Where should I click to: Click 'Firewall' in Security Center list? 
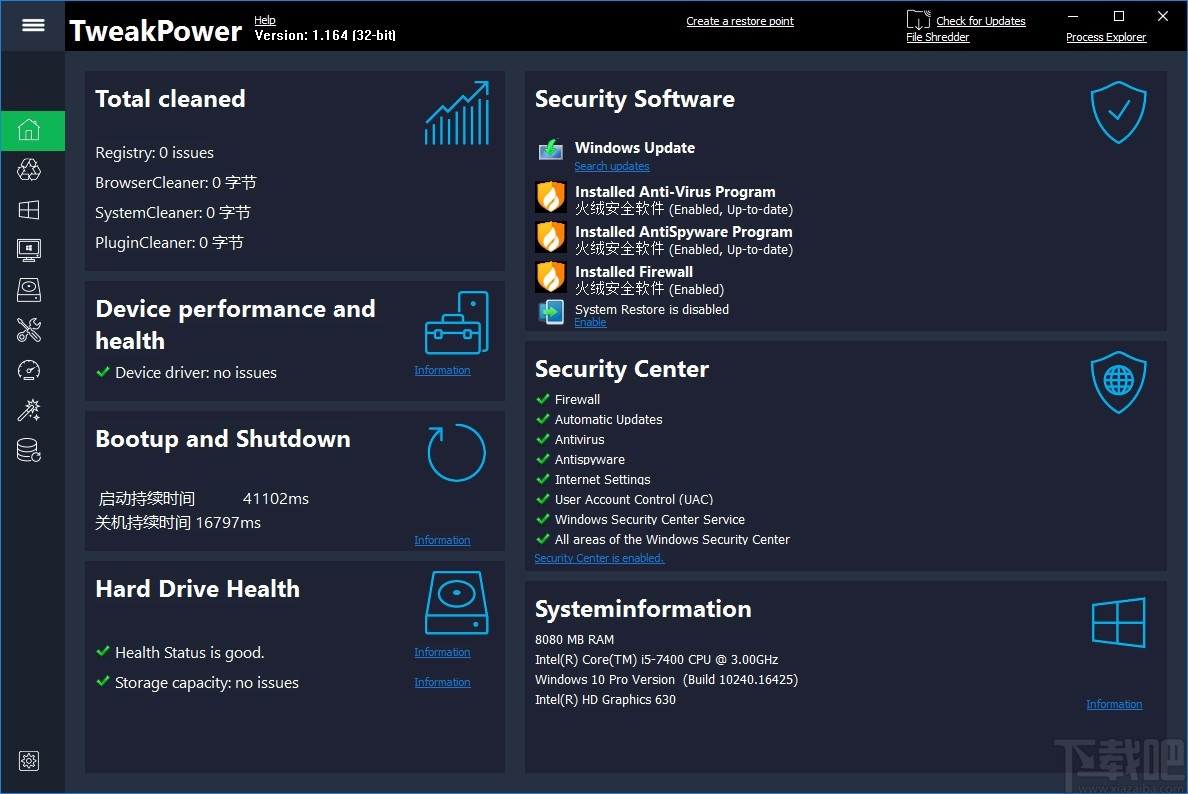coord(577,400)
